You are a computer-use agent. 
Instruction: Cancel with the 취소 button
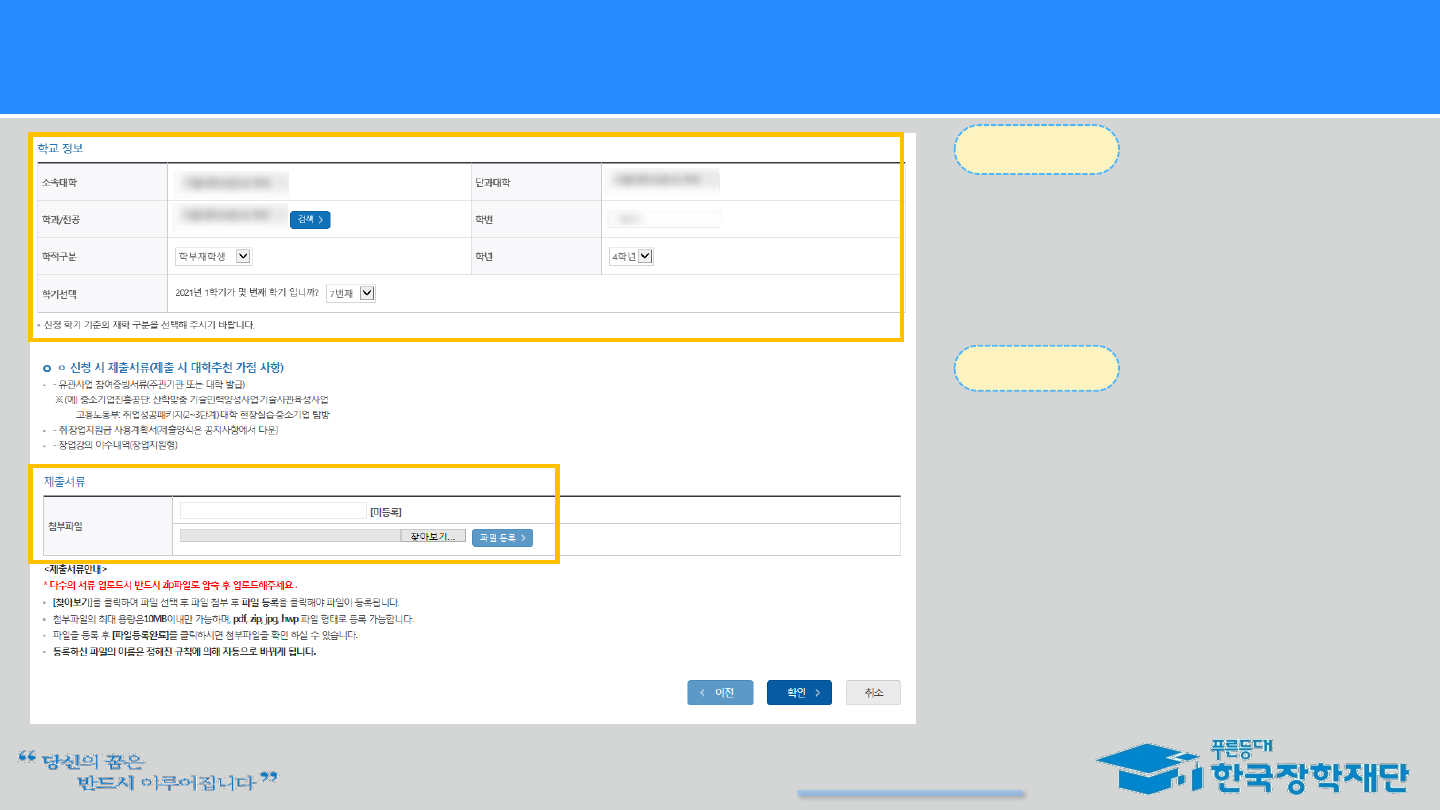873,693
